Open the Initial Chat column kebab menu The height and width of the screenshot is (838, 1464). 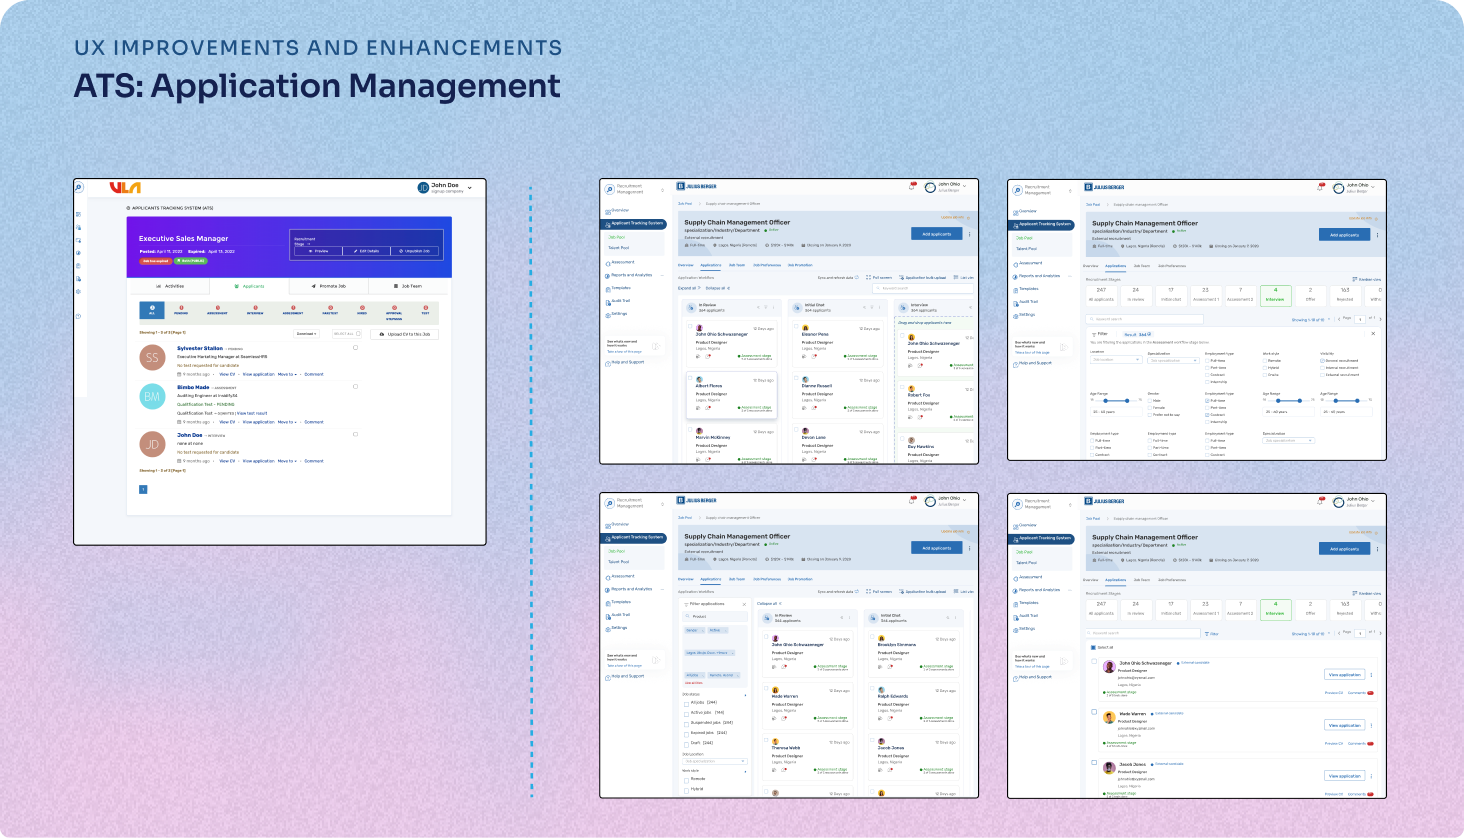[880, 307]
